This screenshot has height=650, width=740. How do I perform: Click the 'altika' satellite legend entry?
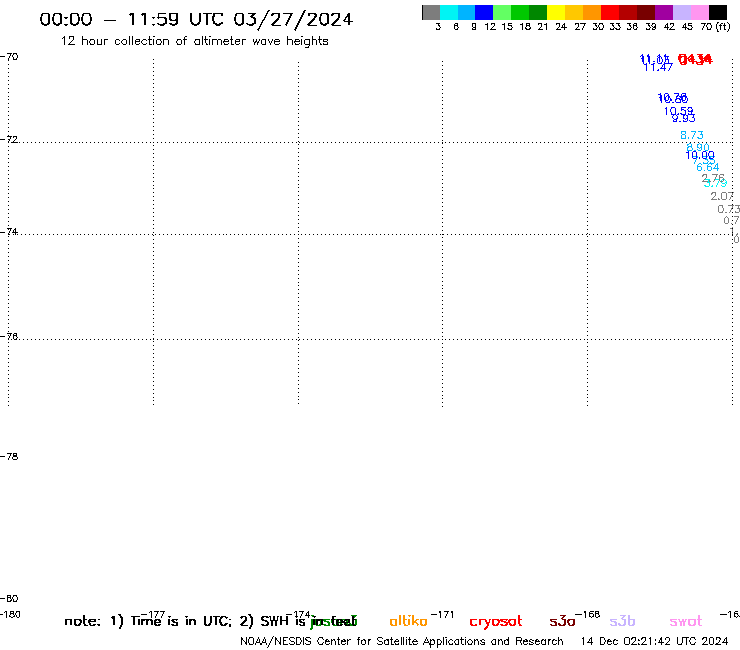coord(408,621)
